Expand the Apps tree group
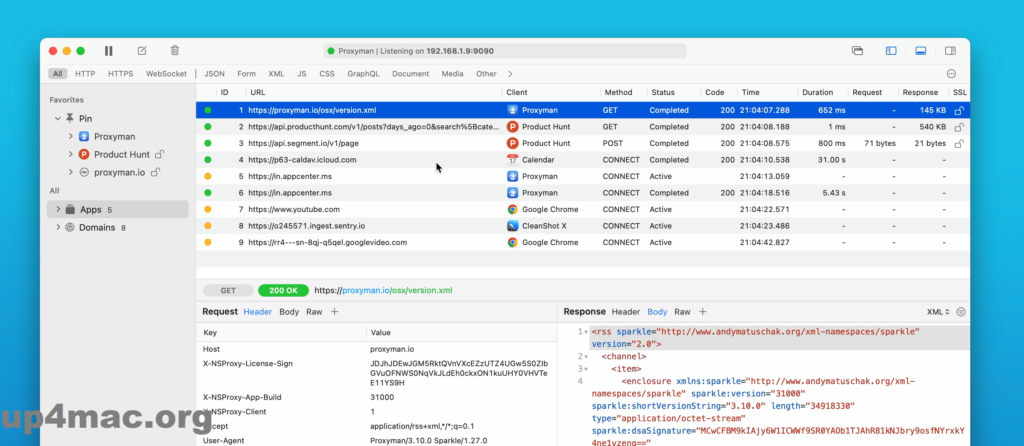The width and height of the screenshot is (1024, 446). 57,210
